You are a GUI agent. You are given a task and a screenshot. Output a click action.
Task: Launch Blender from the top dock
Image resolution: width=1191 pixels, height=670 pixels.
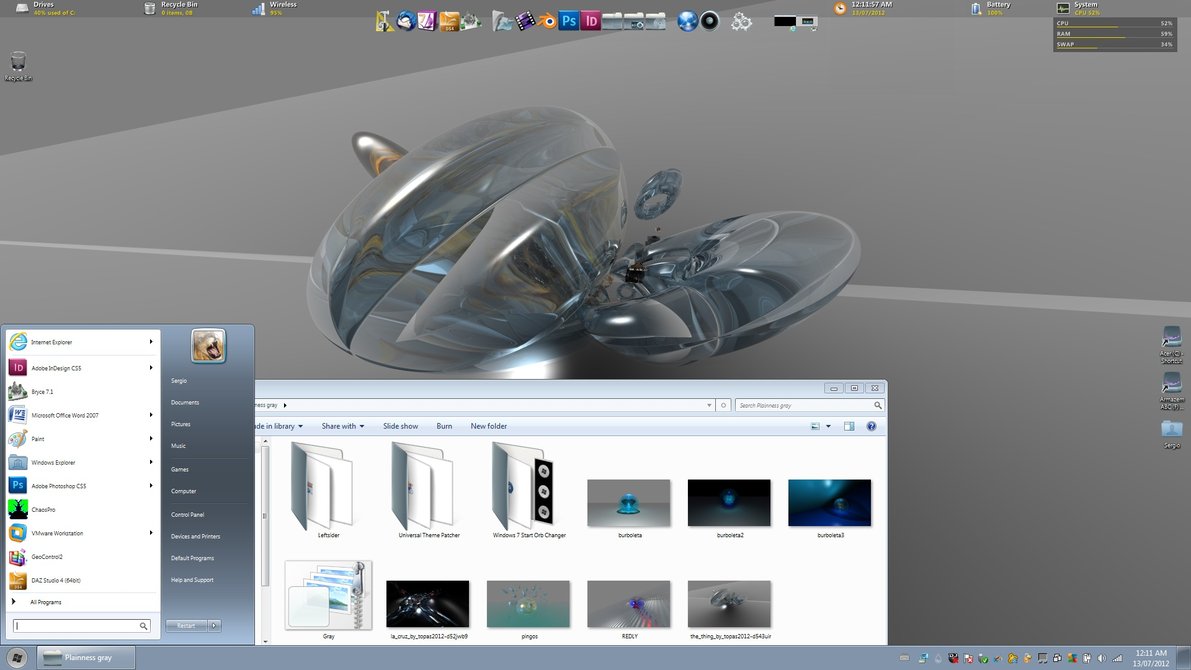click(x=549, y=20)
